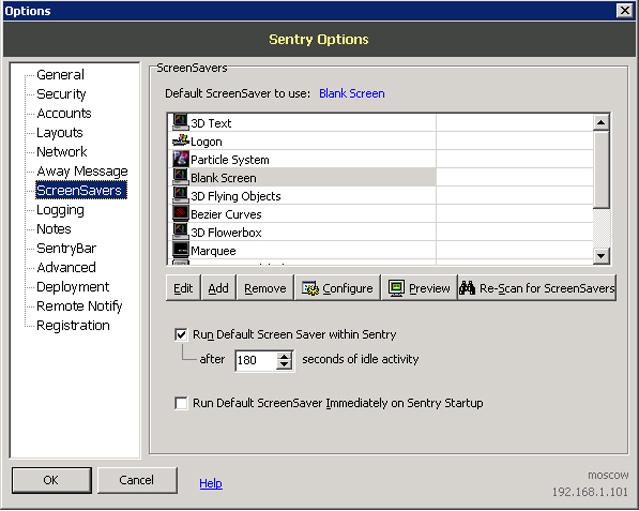This screenshot has height=511, width=639.
Task: Increase idle seconds with up arrow
Action: coord(284,355)
